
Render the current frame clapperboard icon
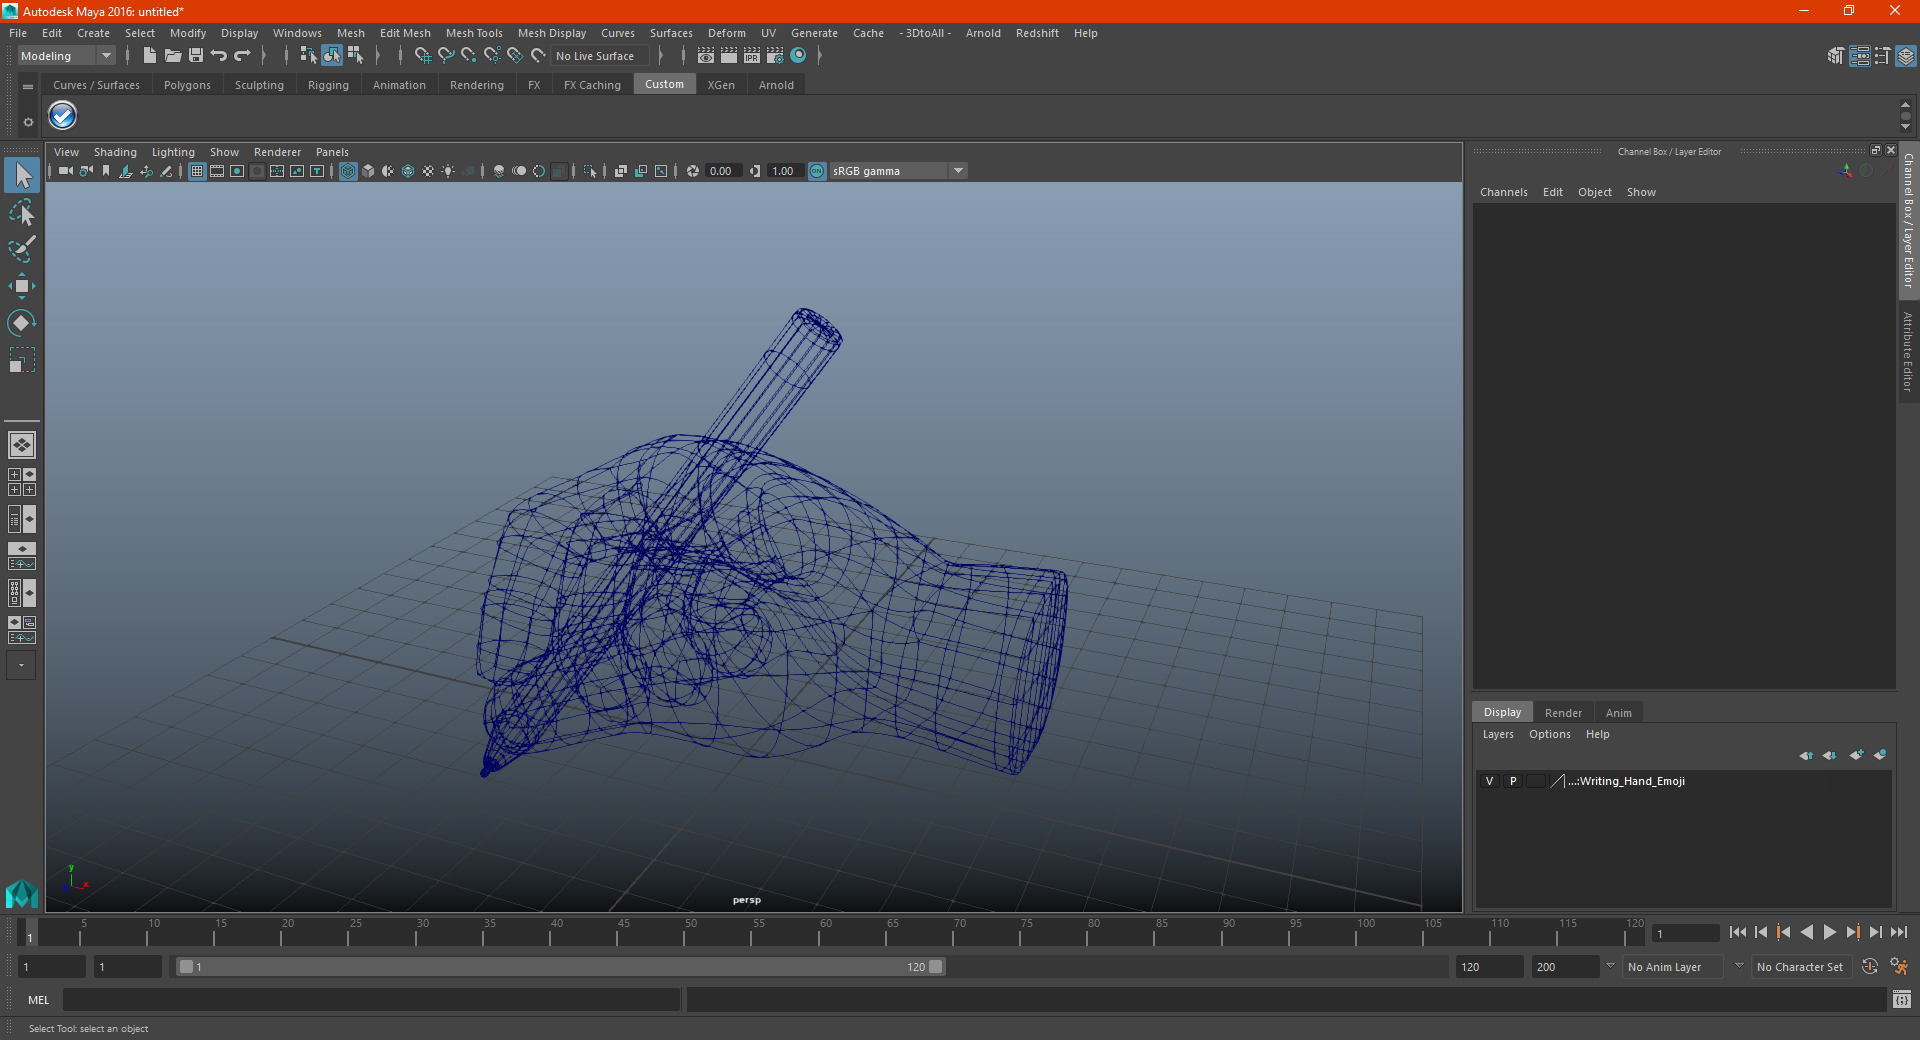tap(729, 56)
